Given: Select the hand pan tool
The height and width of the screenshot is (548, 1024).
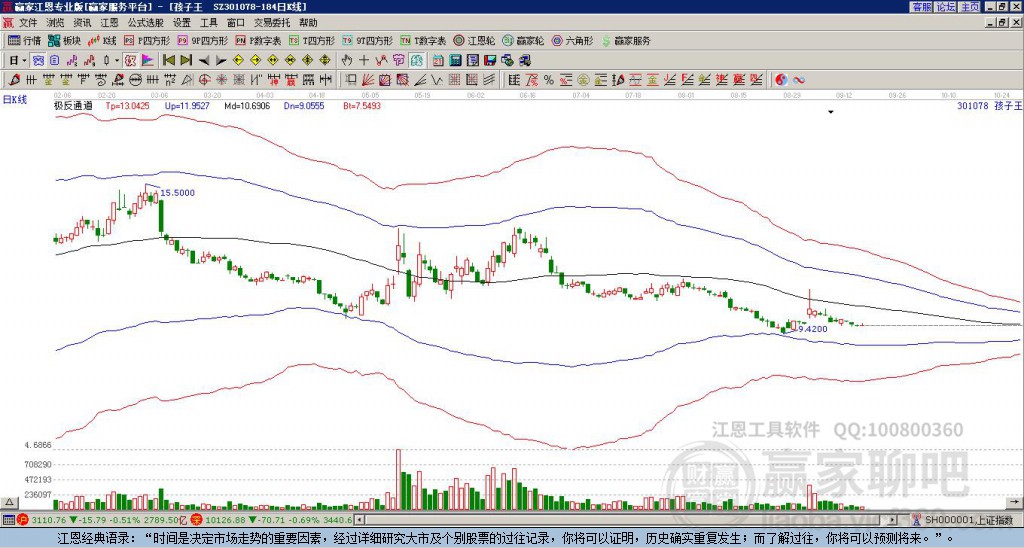Looking at the screenshot, I should coord(346,61).
